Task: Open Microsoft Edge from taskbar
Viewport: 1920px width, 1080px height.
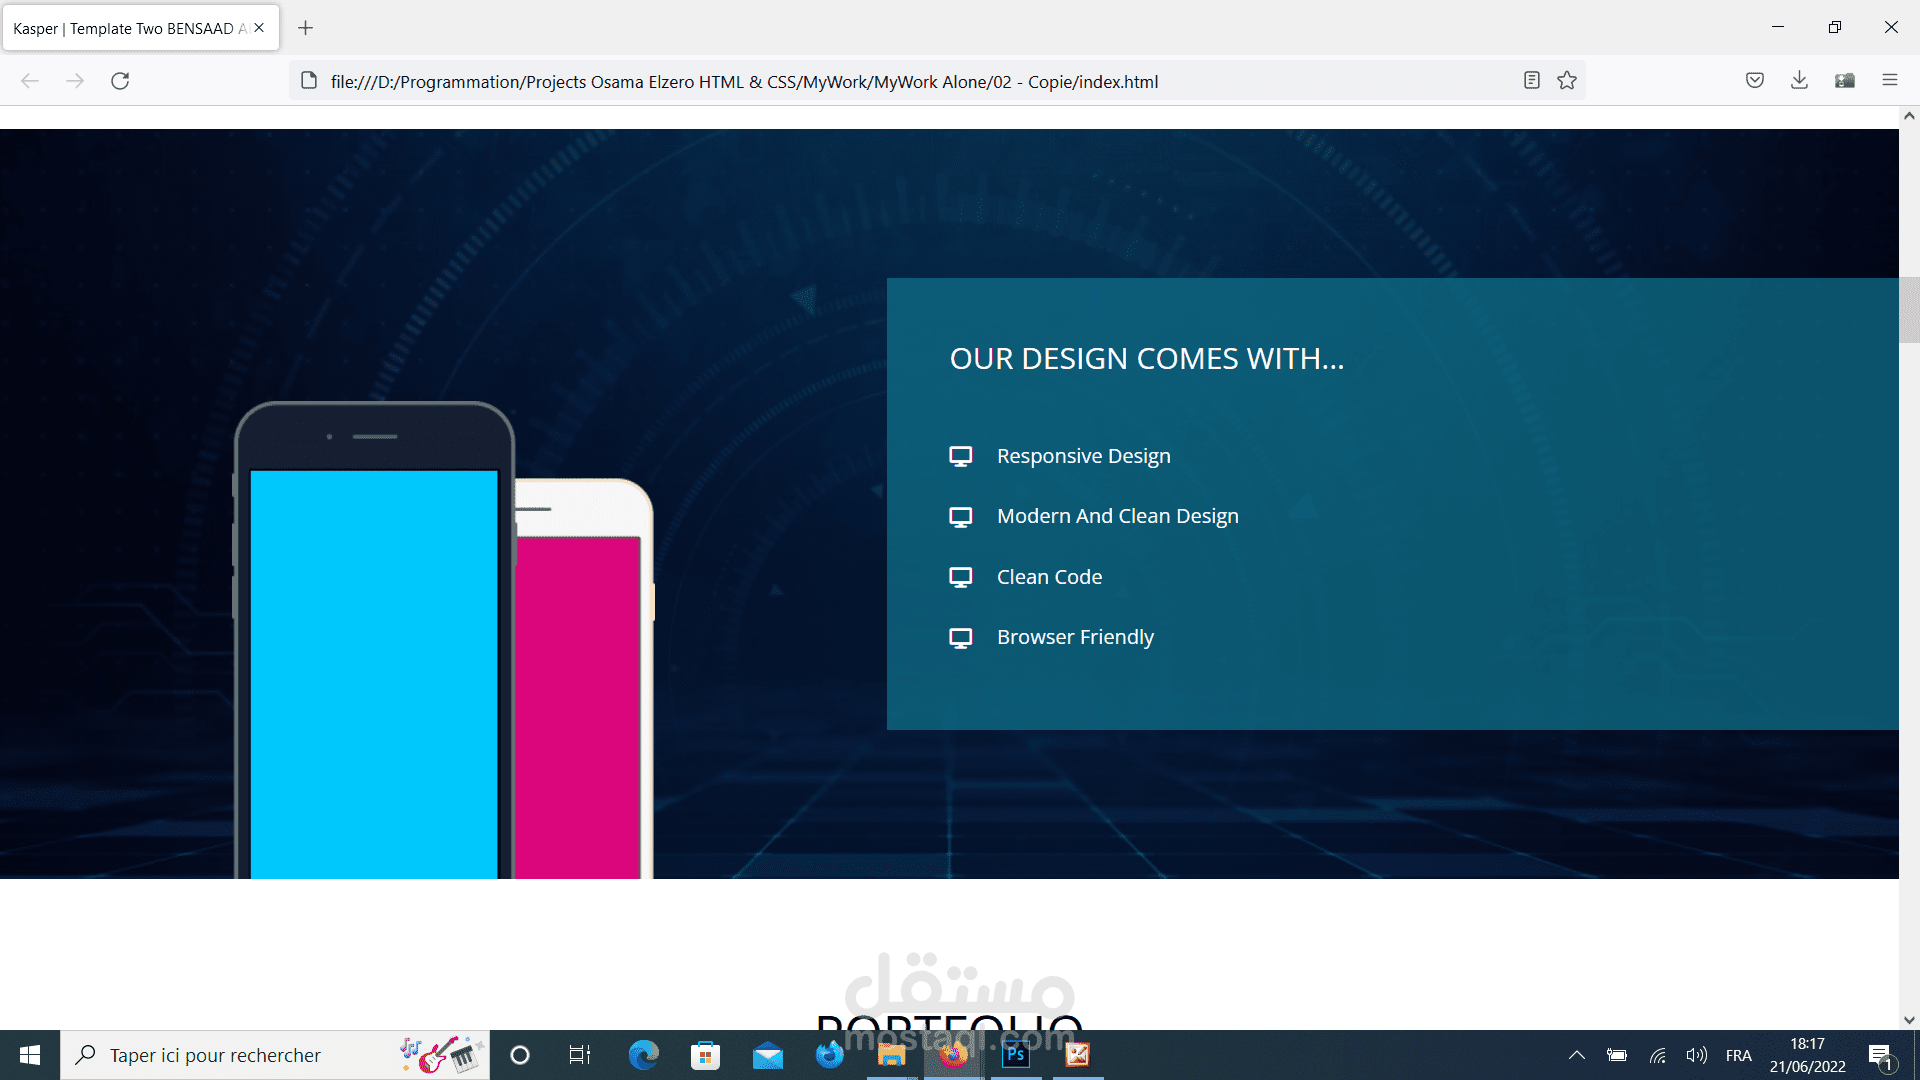Action: click(643, 1054)
